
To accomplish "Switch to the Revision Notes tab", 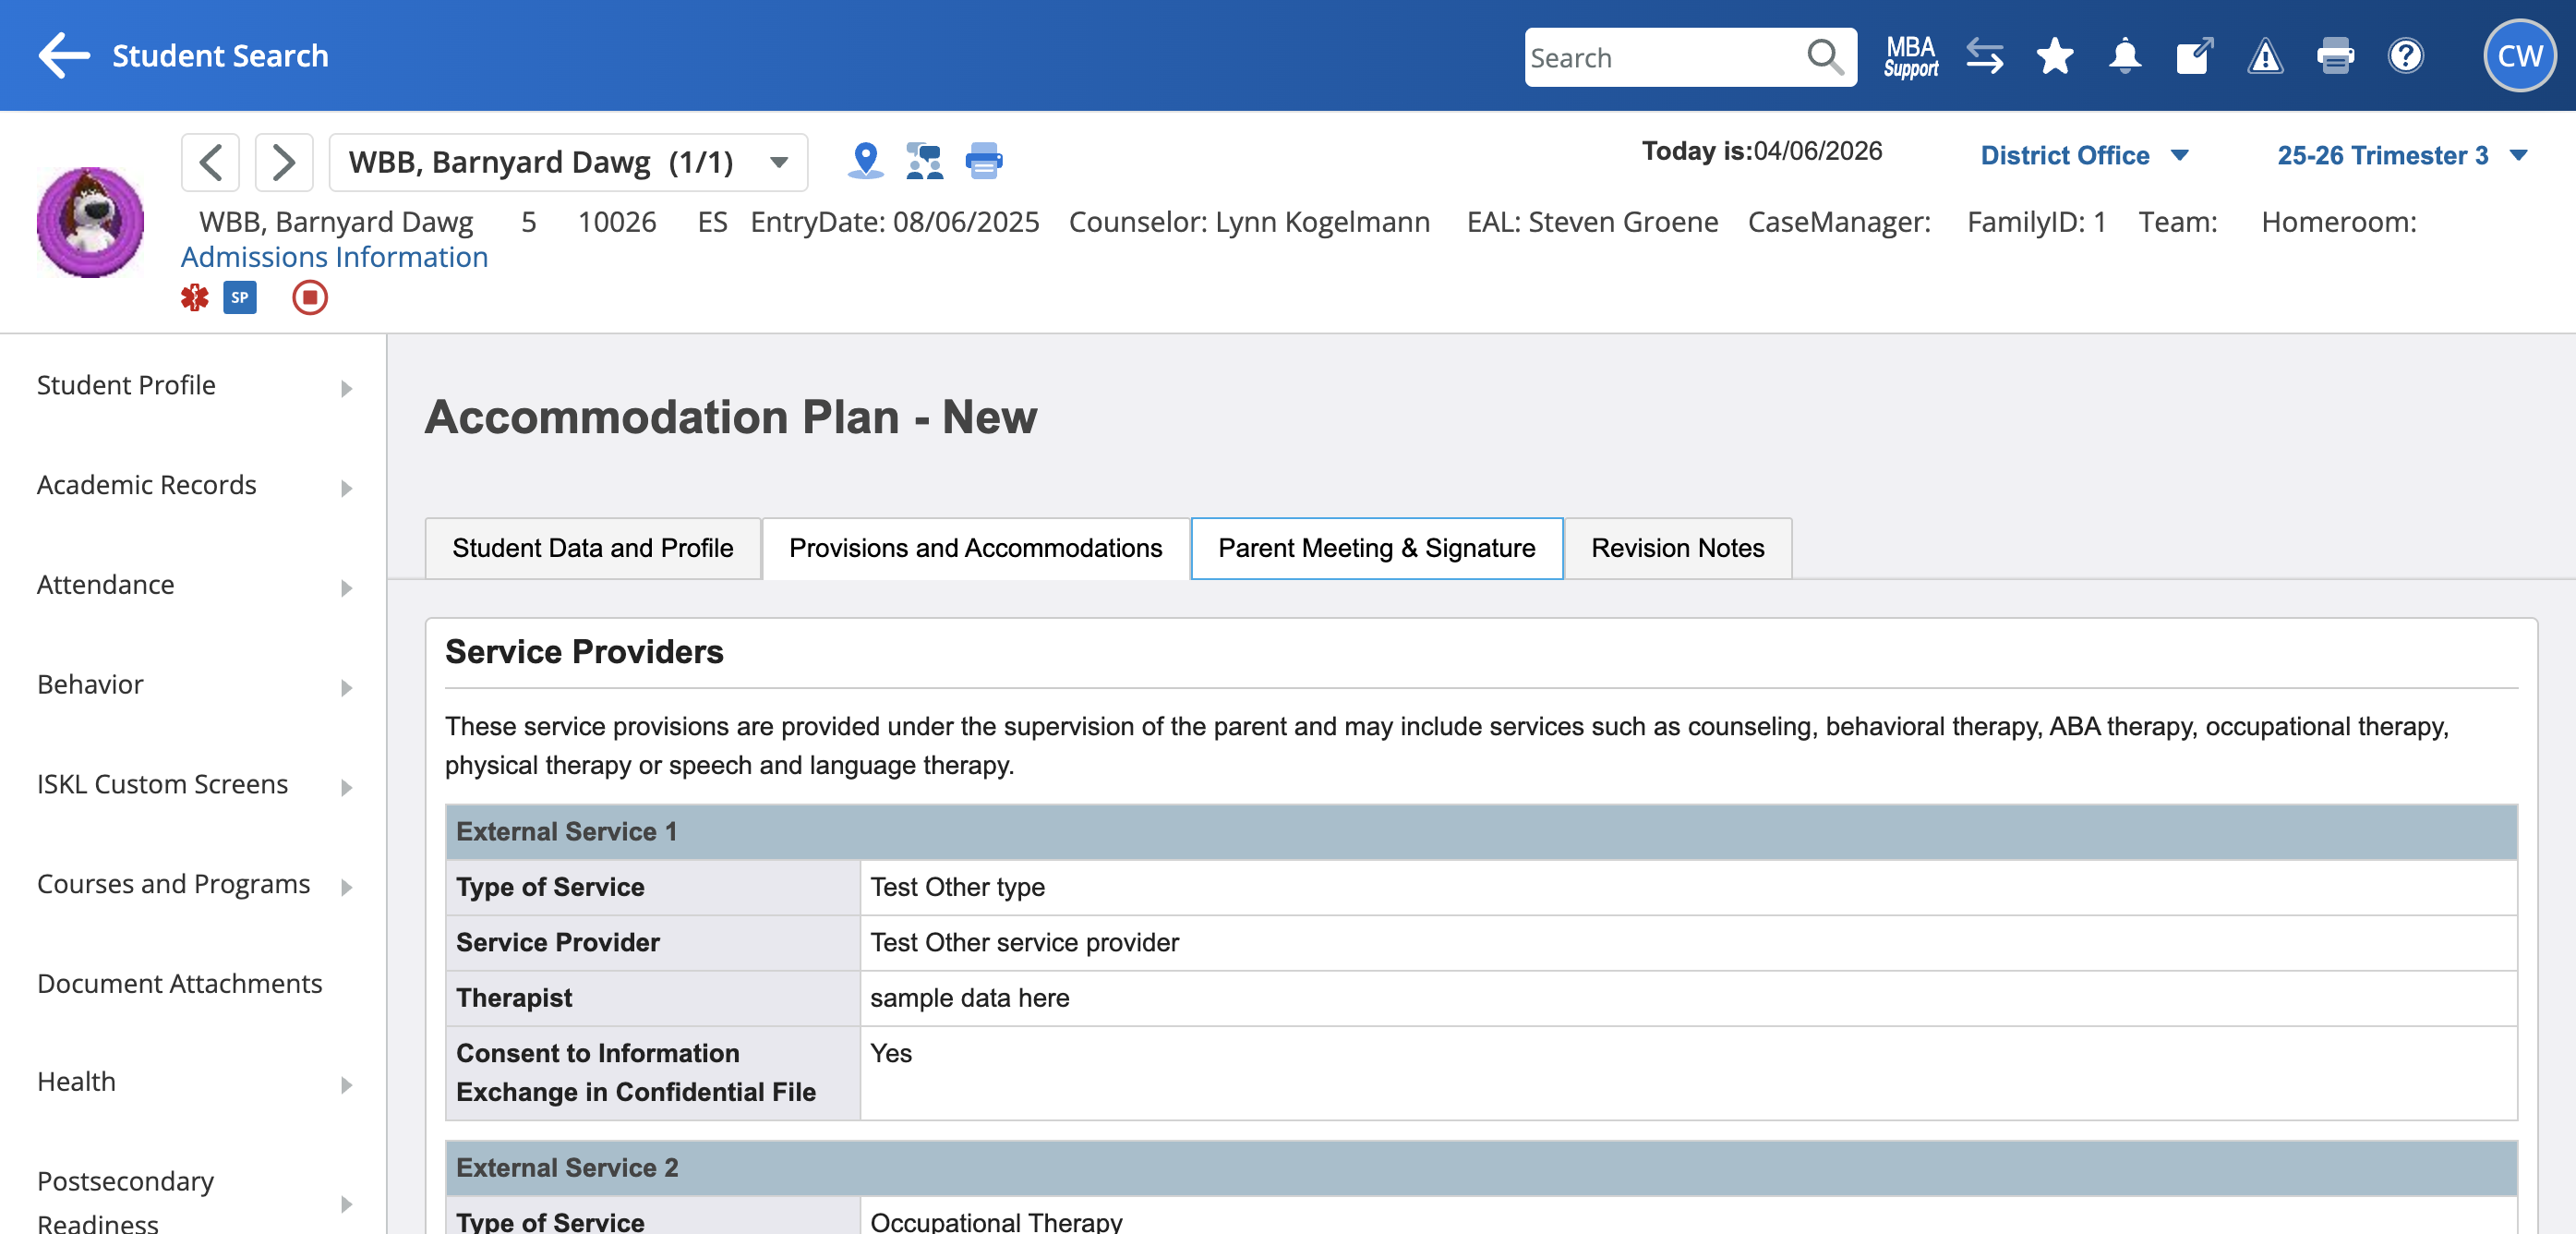I will point(1677,548).
